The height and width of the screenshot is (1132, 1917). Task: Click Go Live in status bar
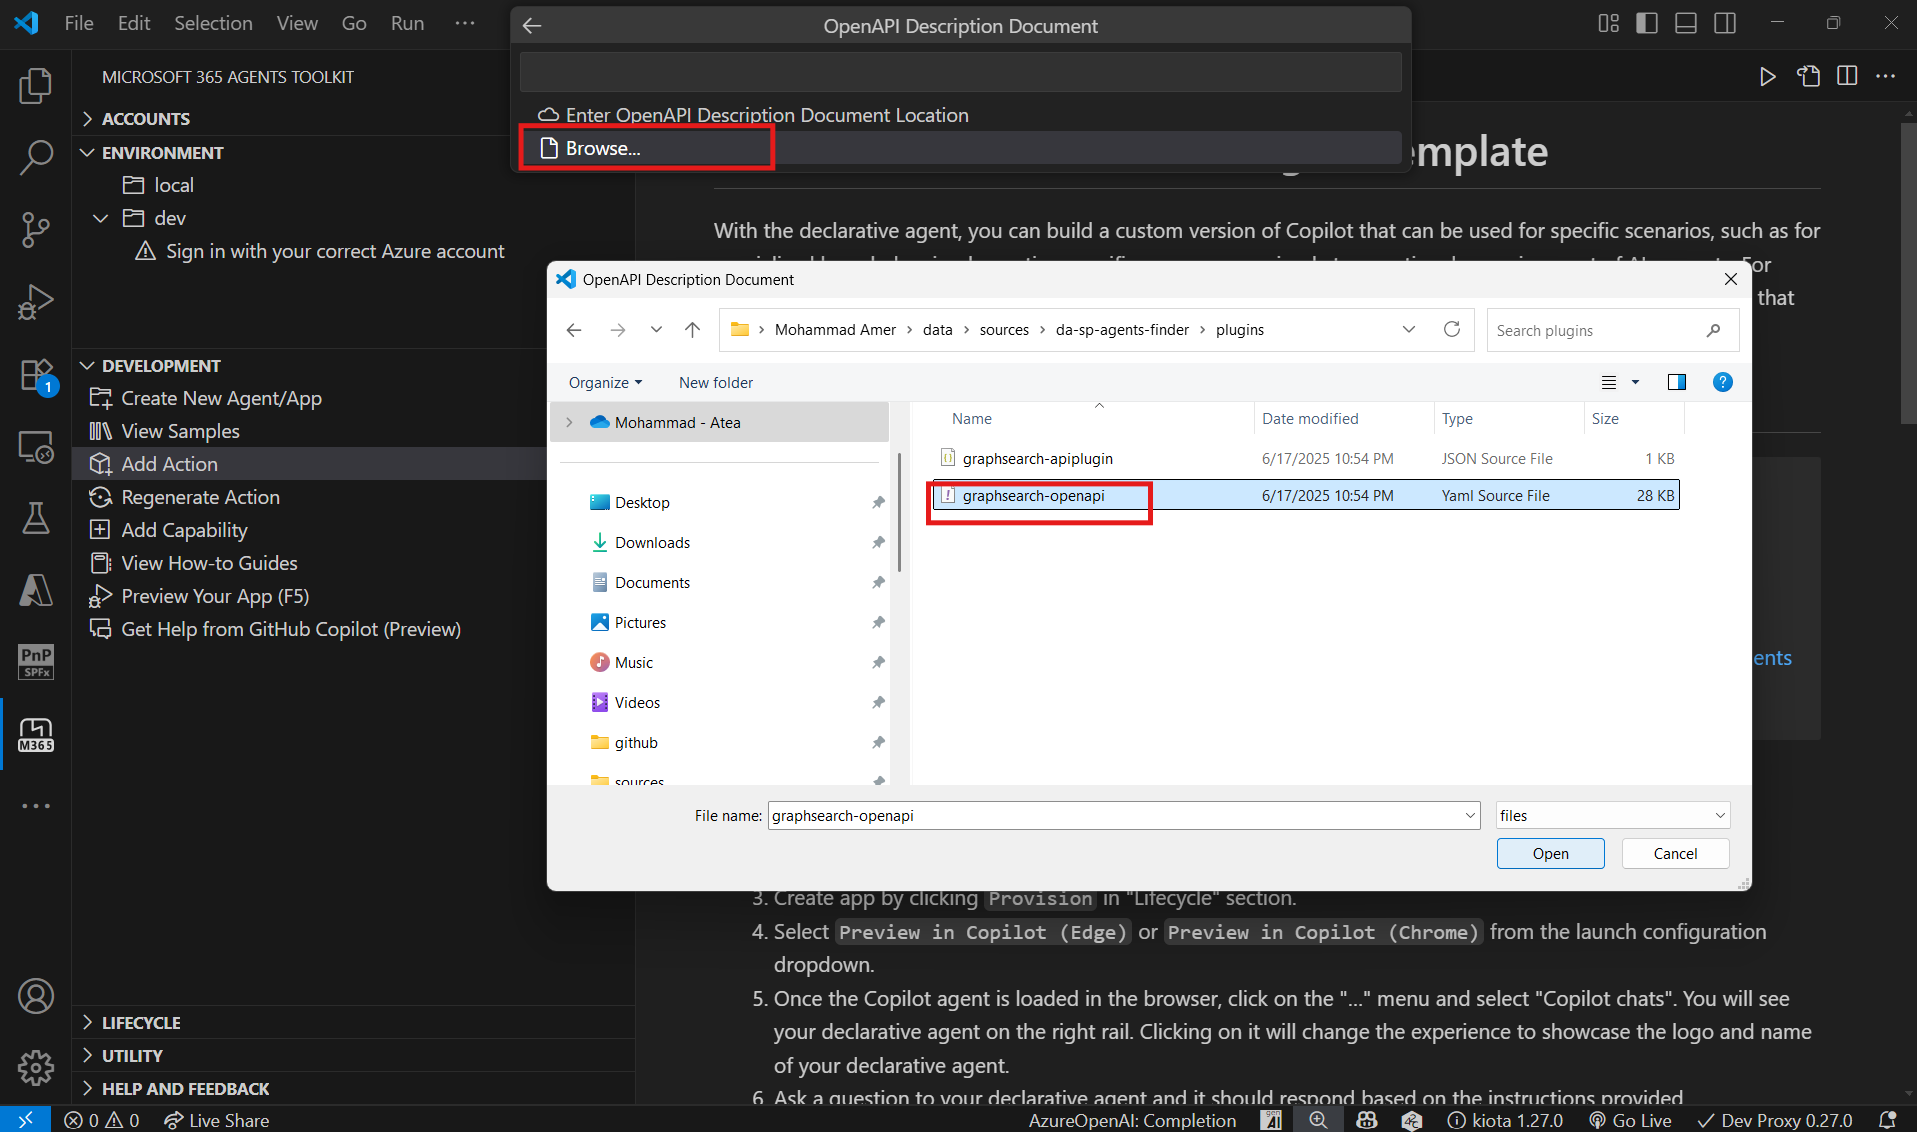click(x=1631, y=1120)
